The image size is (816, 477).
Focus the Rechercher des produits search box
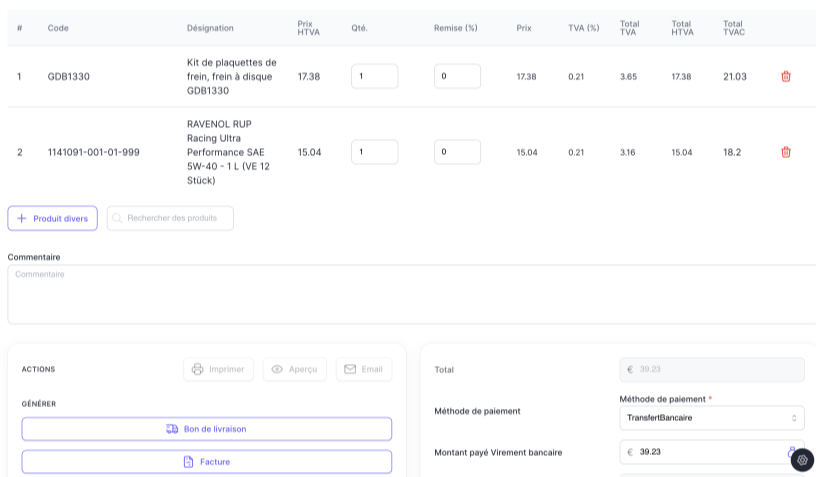point(171,218)
